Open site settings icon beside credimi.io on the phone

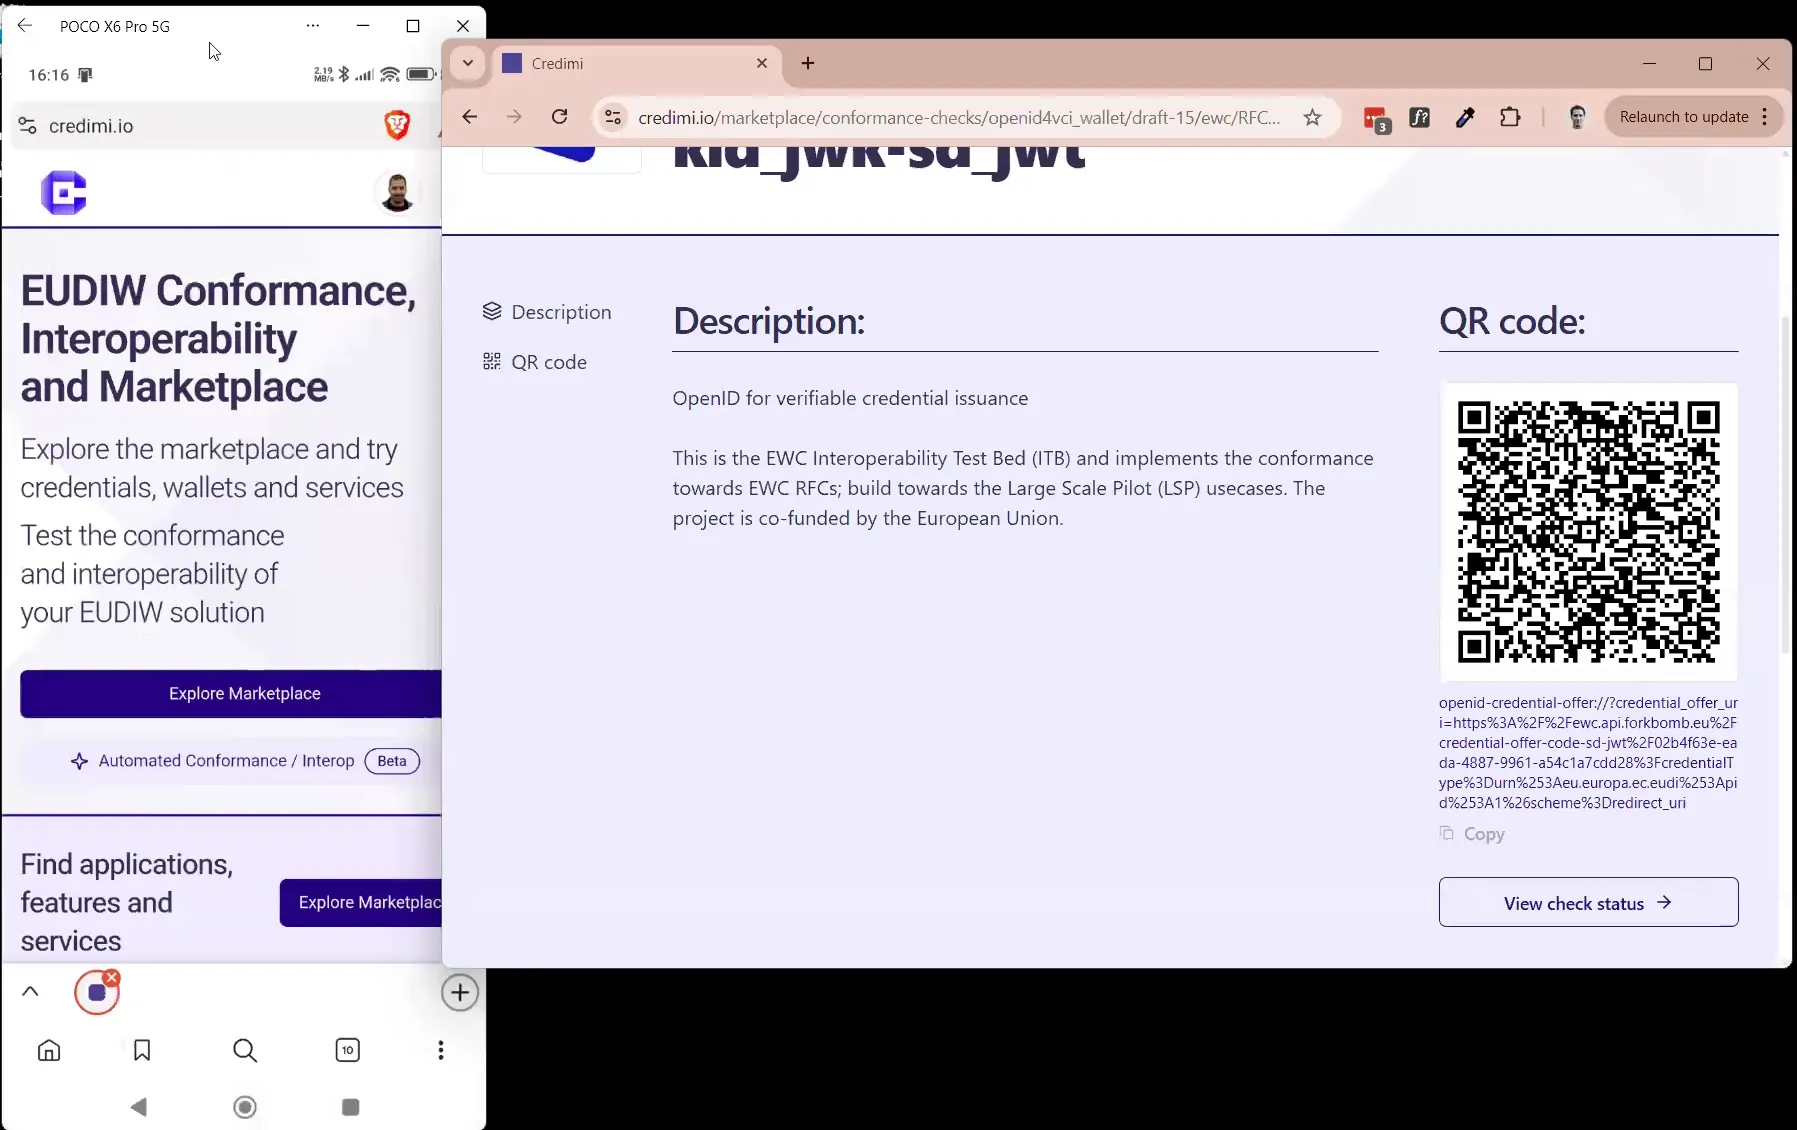click(28, 126)
